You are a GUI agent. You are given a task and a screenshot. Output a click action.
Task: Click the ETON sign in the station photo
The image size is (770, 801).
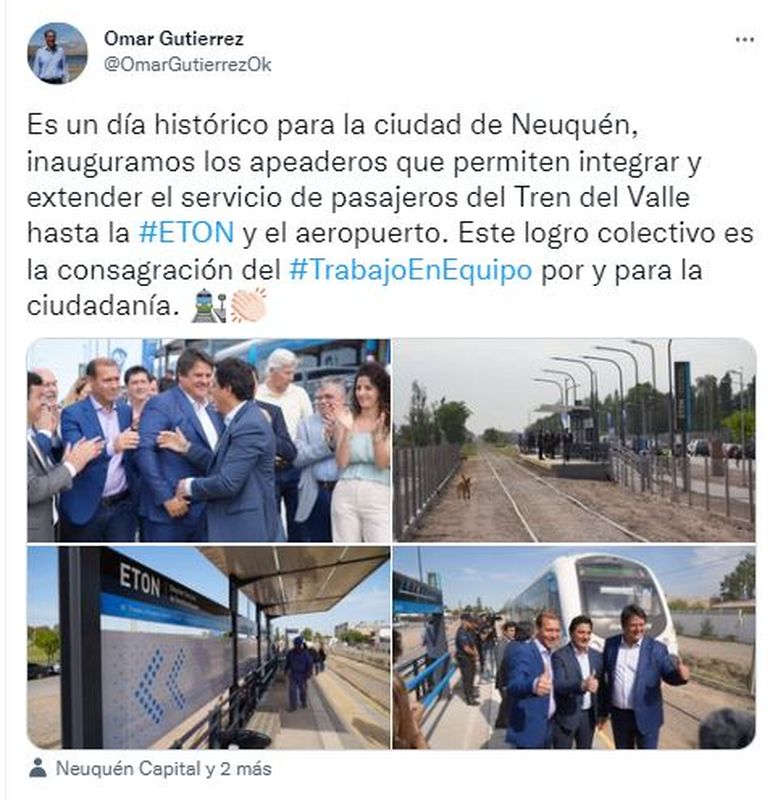point(139,580)
